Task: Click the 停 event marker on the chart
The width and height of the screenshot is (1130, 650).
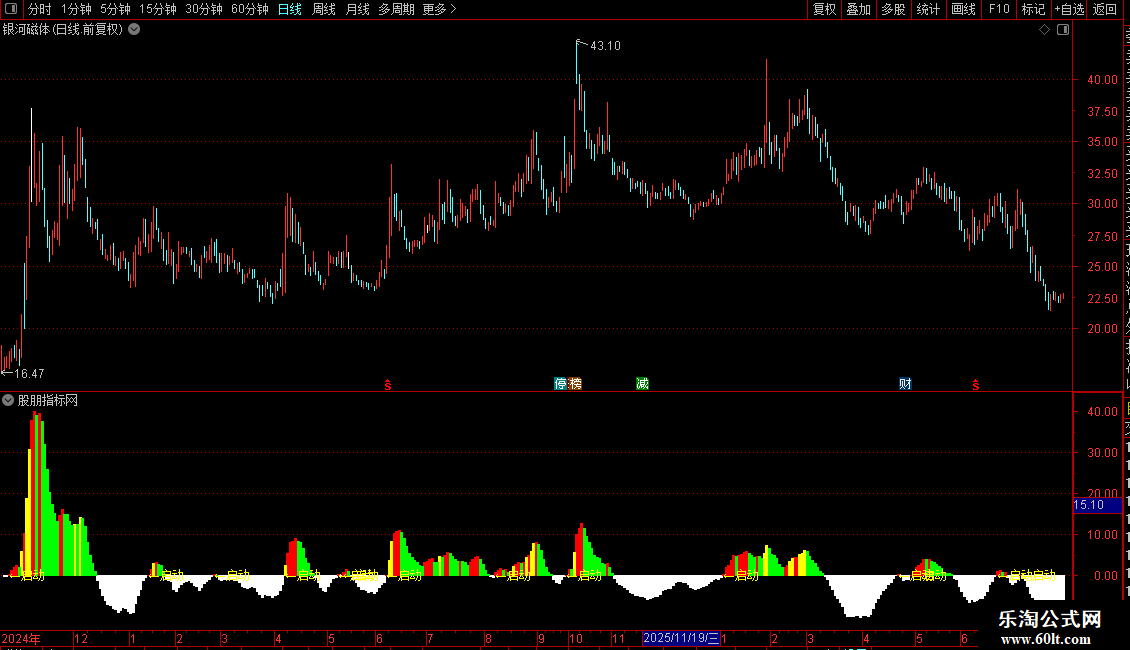Action: pos(561,383)
